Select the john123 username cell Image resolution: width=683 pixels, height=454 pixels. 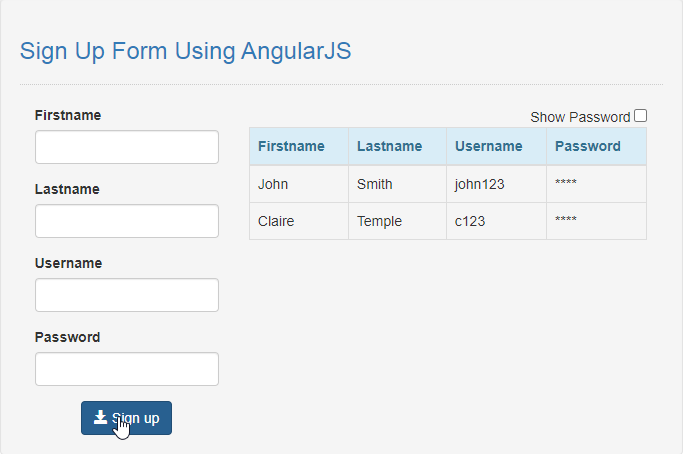coord(496,184)
